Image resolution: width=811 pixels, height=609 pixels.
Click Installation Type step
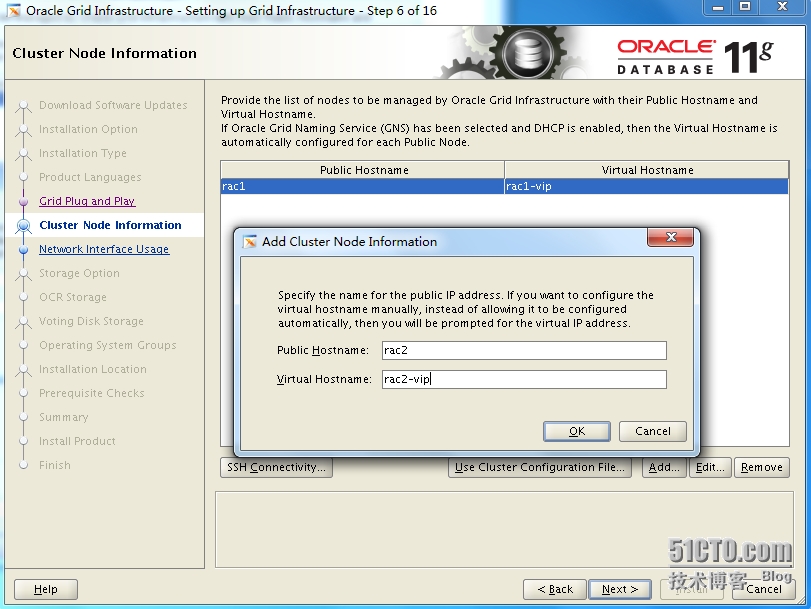[x=83, y=153]
